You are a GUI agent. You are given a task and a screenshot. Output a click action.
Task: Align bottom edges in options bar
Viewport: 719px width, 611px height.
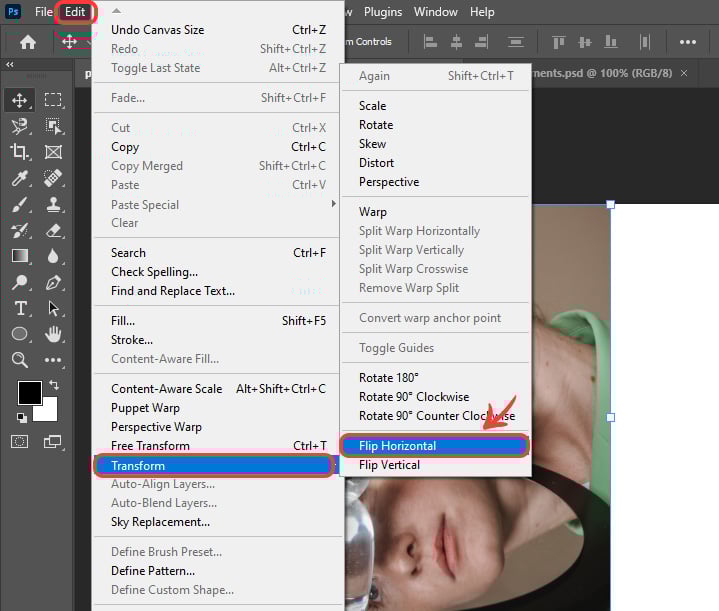pos(610,42)
